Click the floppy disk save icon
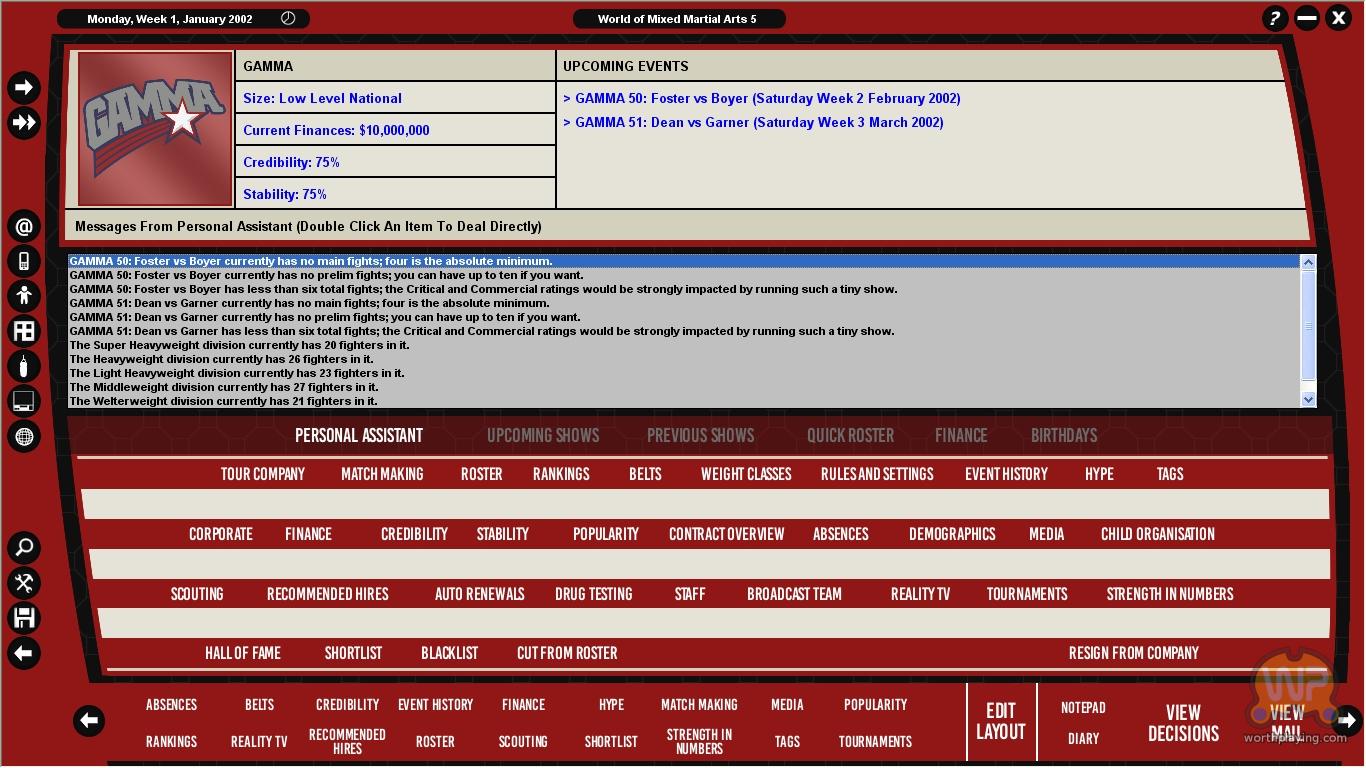The height and width of the screenshot is (768, 1366). pos(24,618)
